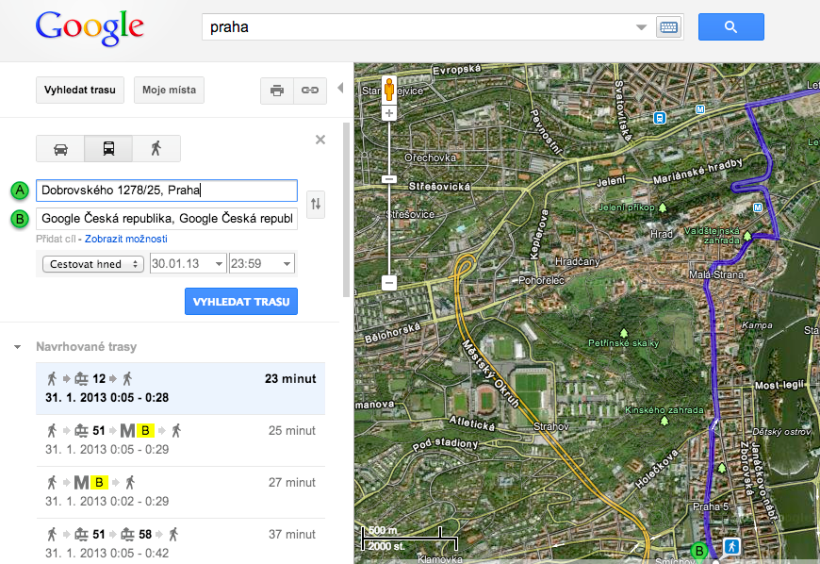Click the metro M icon near Mariánské hradby
This screenshot has height=564, width=820.
tap(700, 109)
